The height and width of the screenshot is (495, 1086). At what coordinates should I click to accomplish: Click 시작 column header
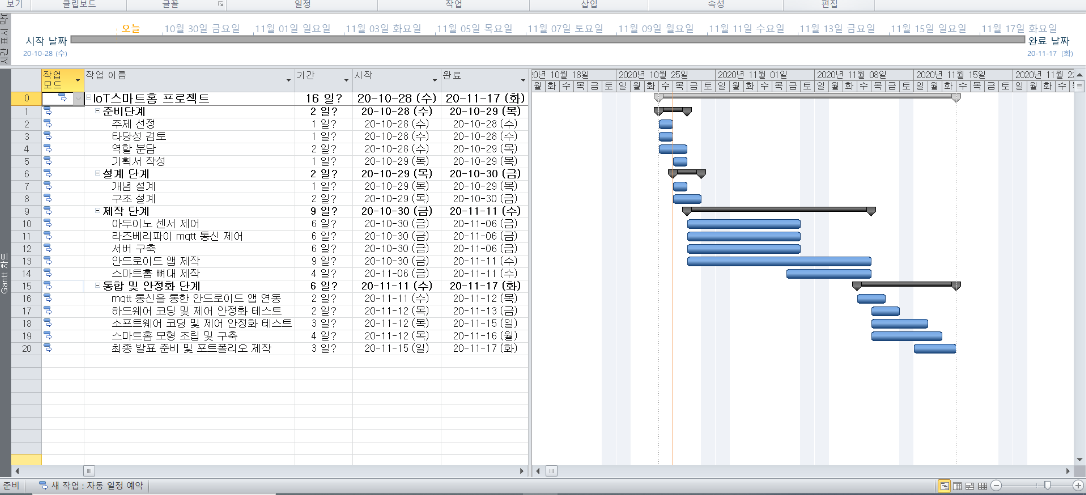[x=397, y=80]
